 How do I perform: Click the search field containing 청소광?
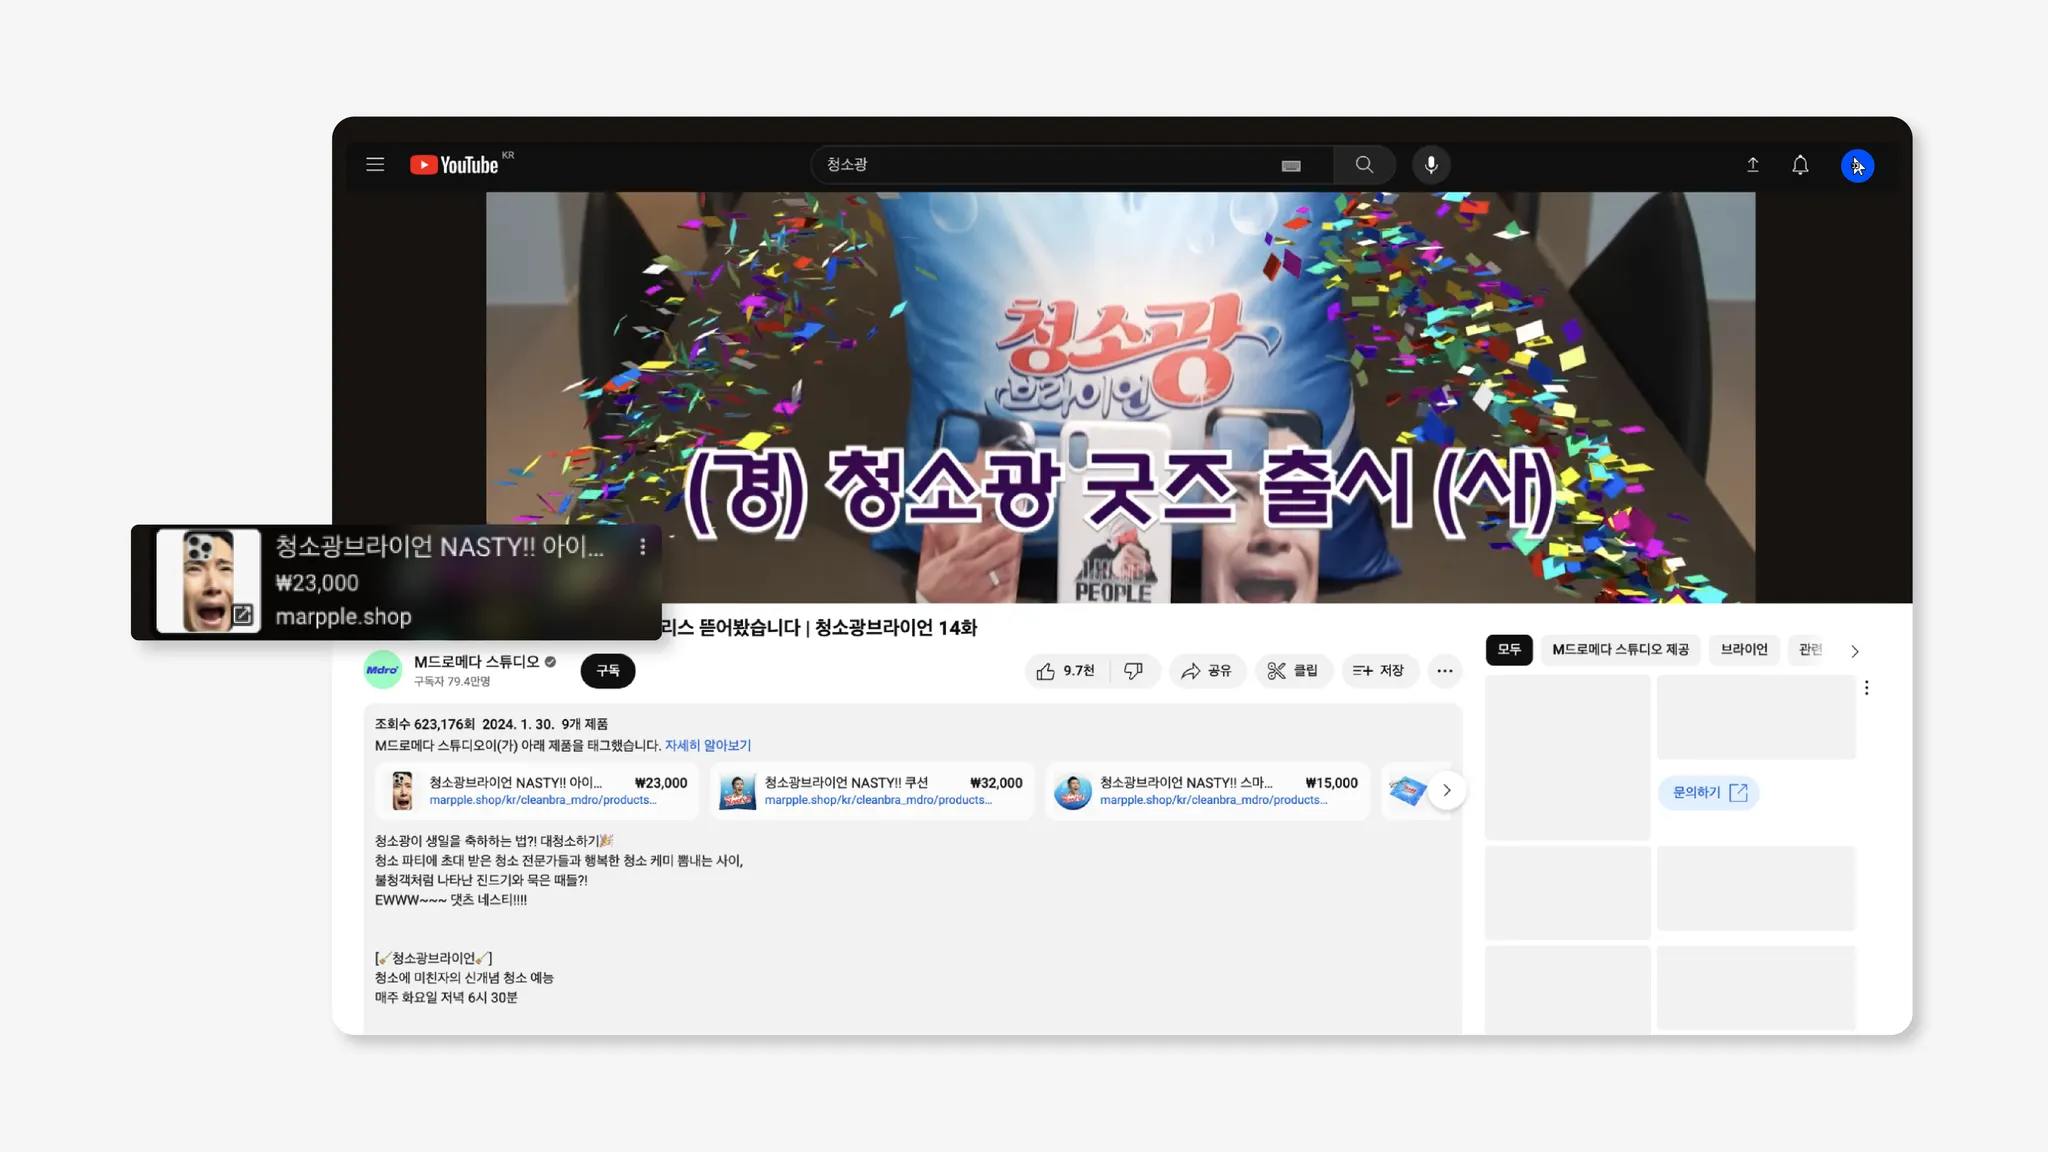click(1040, 165)
